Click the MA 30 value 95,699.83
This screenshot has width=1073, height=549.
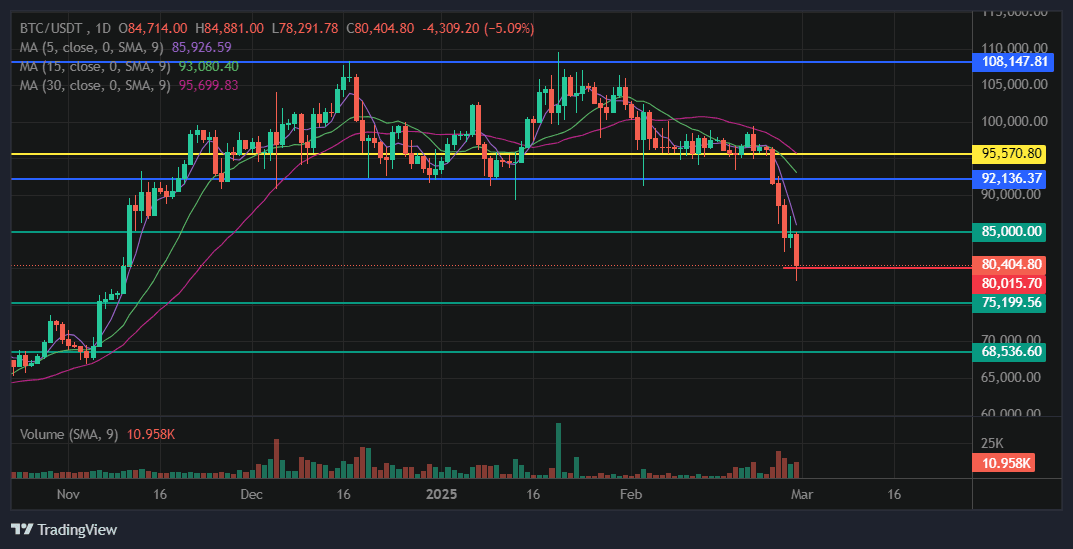click(x=209, y=86)
